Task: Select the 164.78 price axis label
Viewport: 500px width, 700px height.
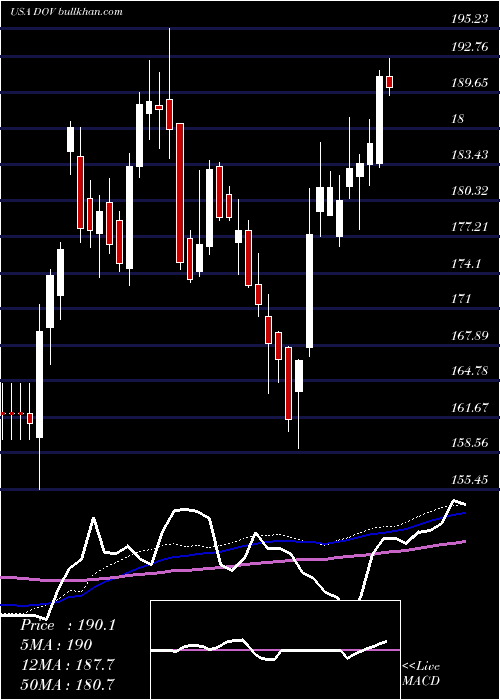Action: (x=469, y=371)
